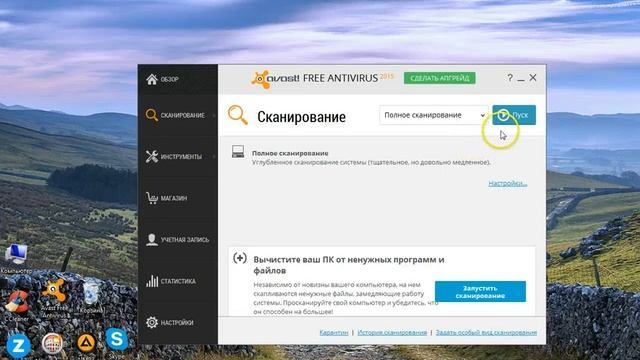Screen dimensions: 640x360
Task: Select the Skype desktop icon
Action: pos(117,340)
